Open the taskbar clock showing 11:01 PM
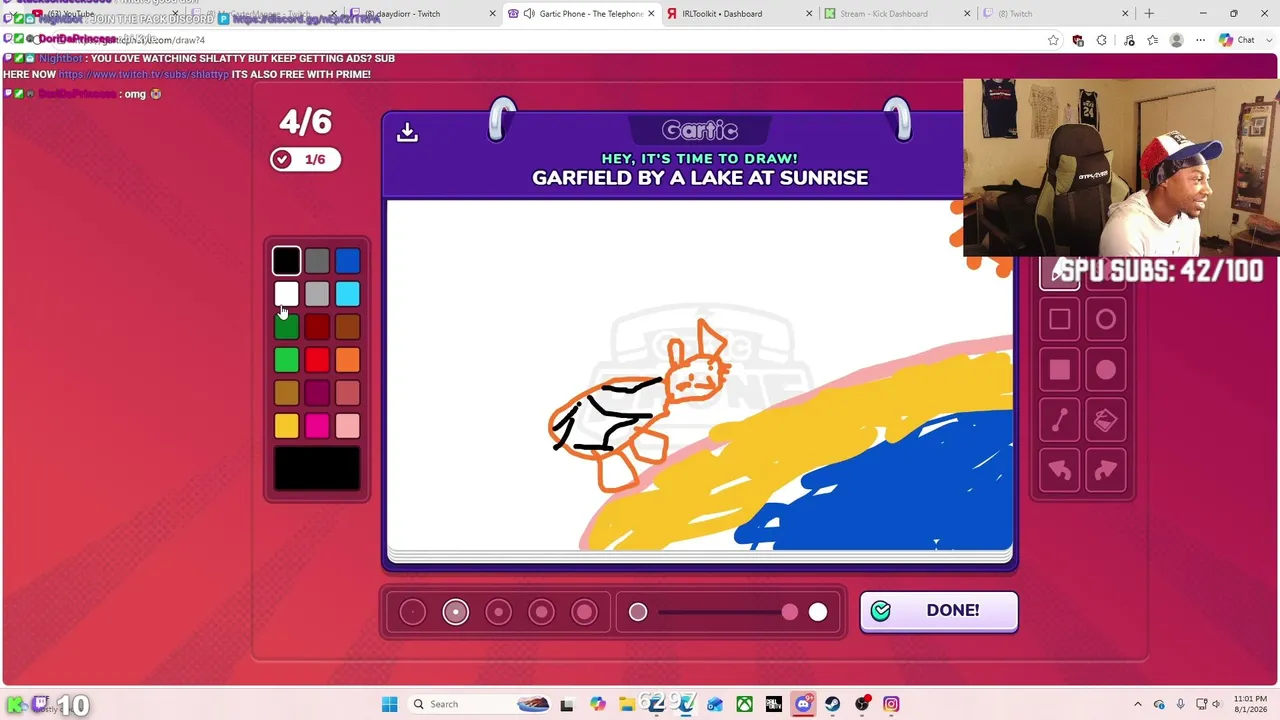1280x720 pixels. pos(1250,704)
